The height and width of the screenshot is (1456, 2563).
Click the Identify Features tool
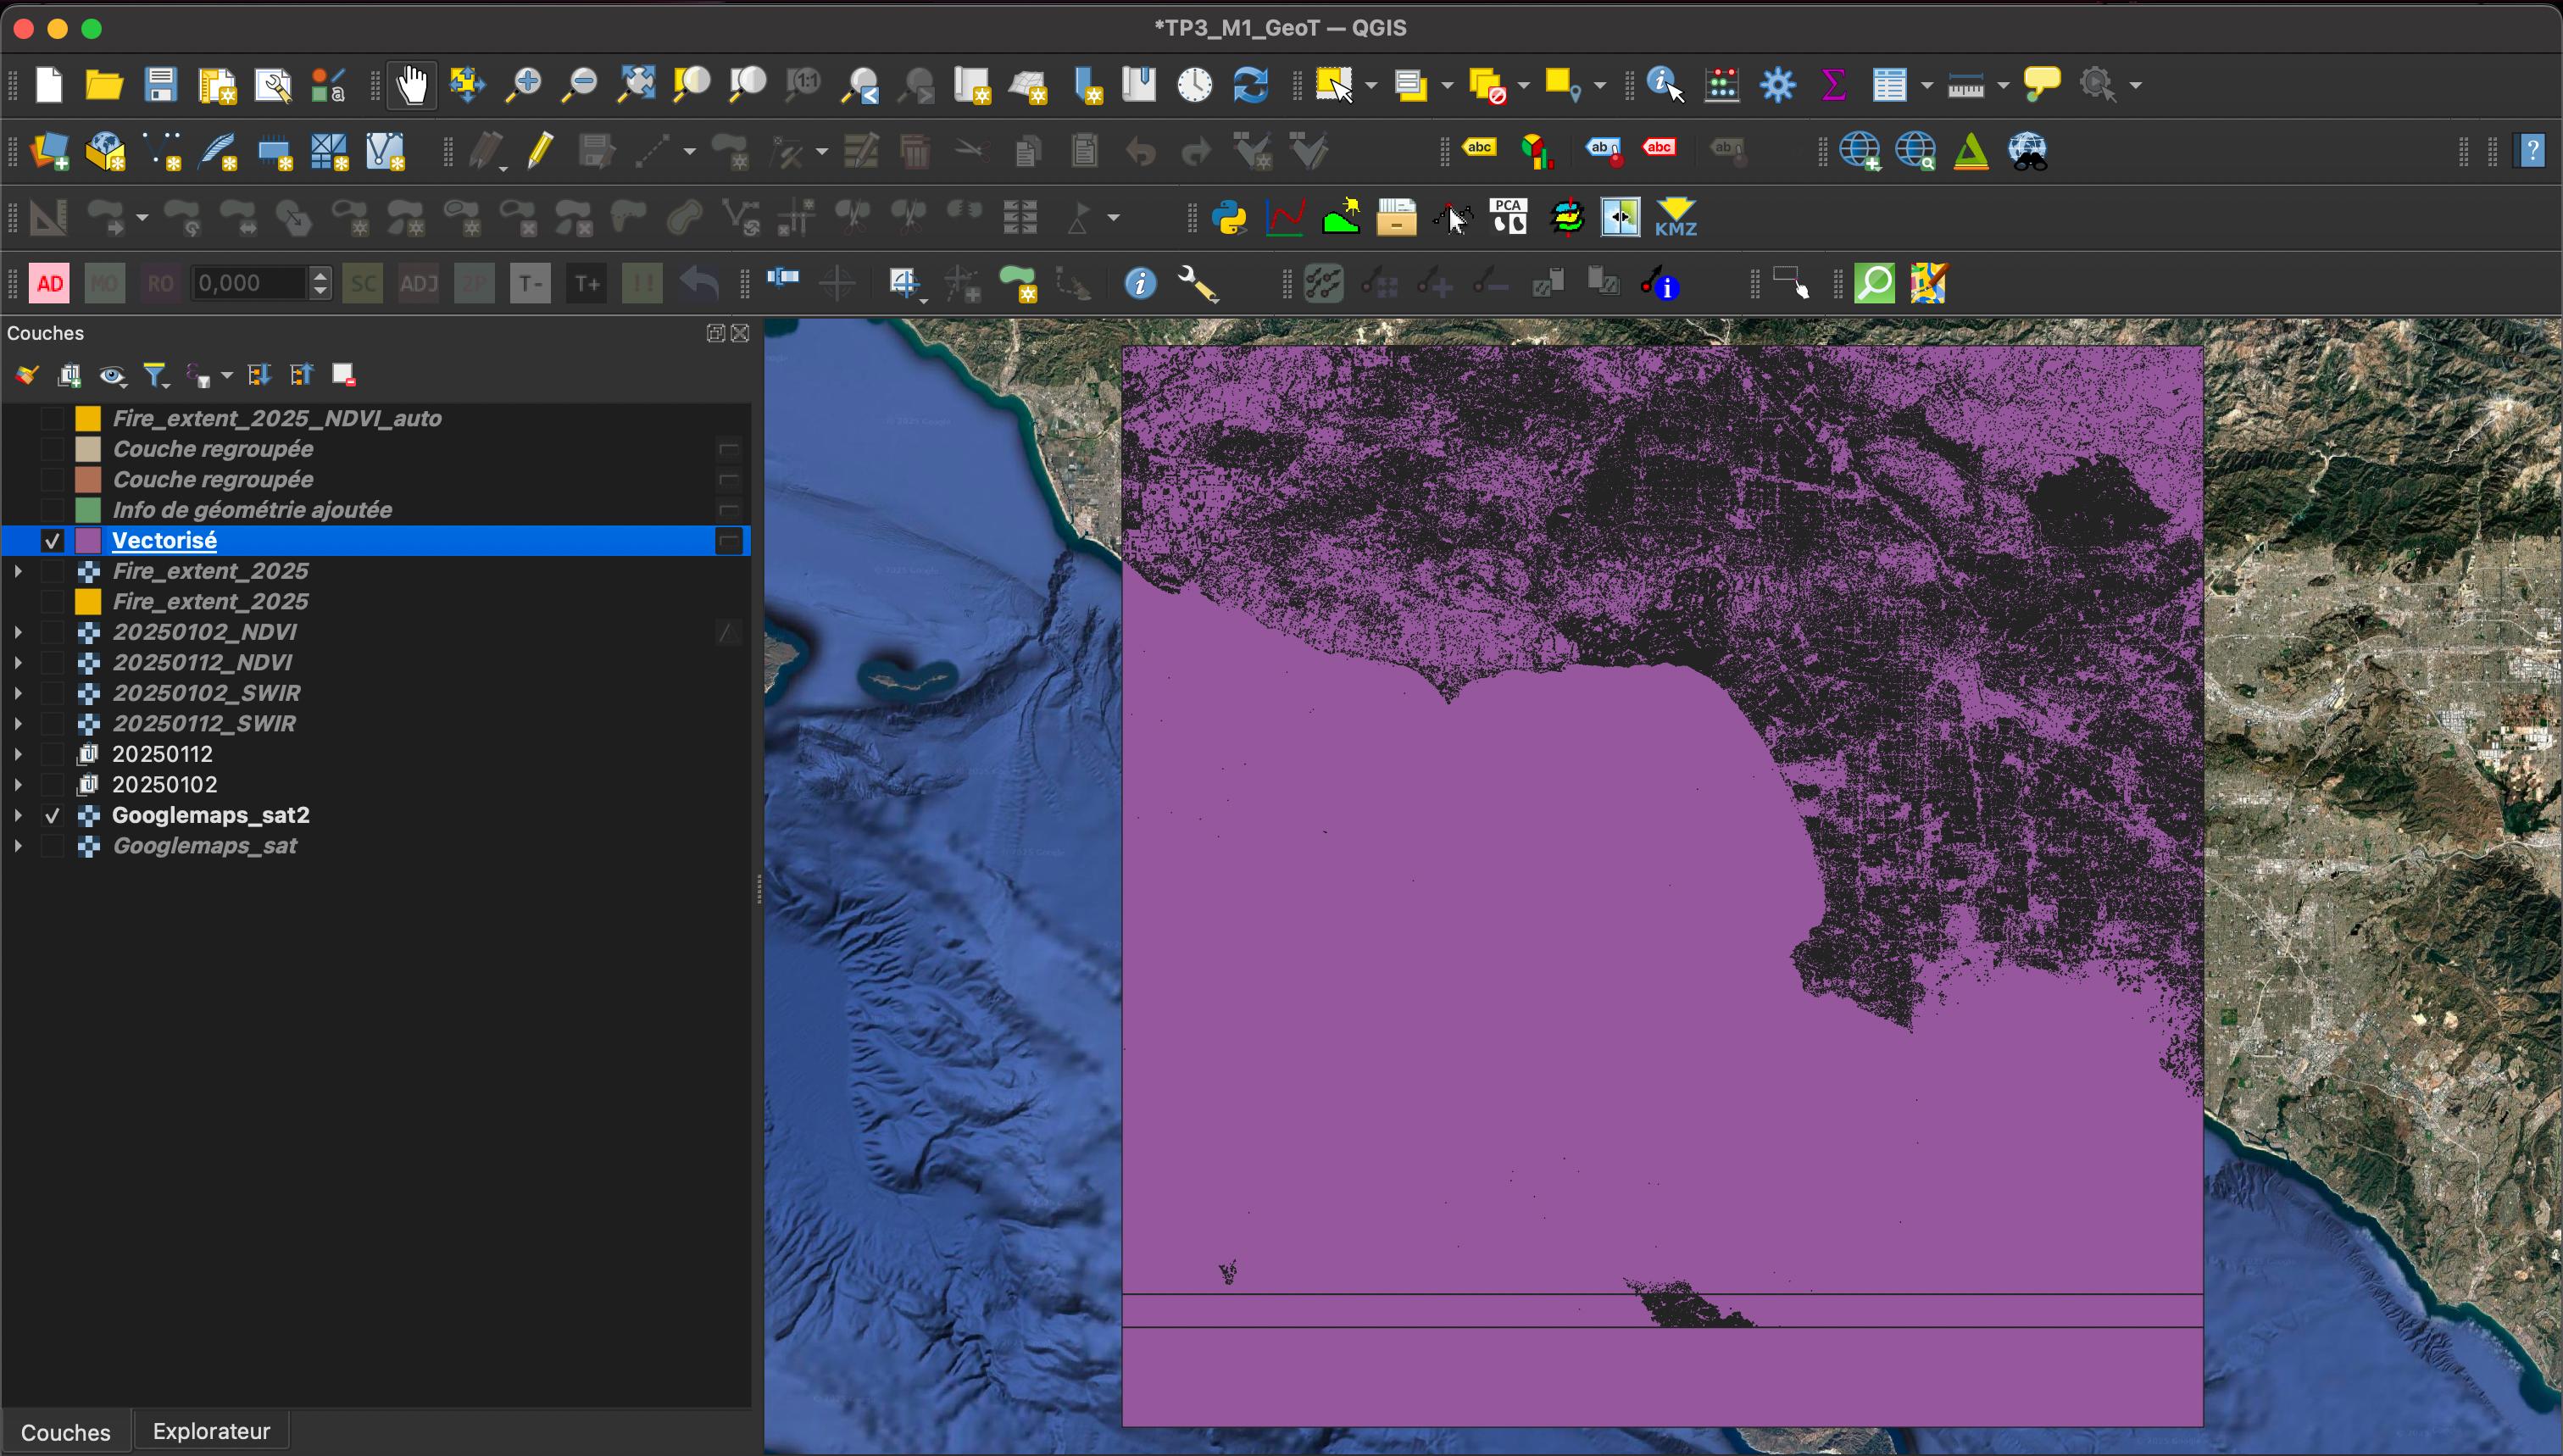click(1664, 85)
